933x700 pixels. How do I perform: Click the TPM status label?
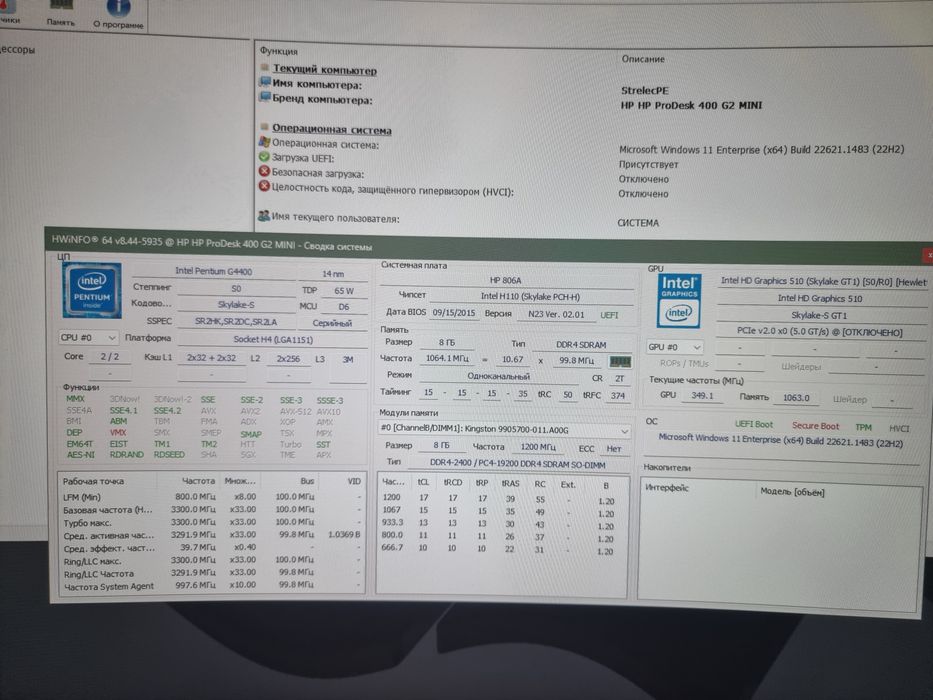863,427
